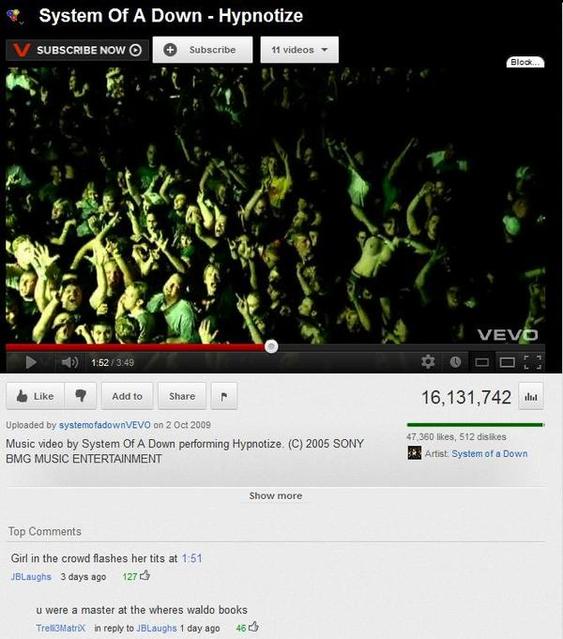Show video statistics with the bar chart icon
The width and height of the screenshot is (563, 639).
pos(531,396)
